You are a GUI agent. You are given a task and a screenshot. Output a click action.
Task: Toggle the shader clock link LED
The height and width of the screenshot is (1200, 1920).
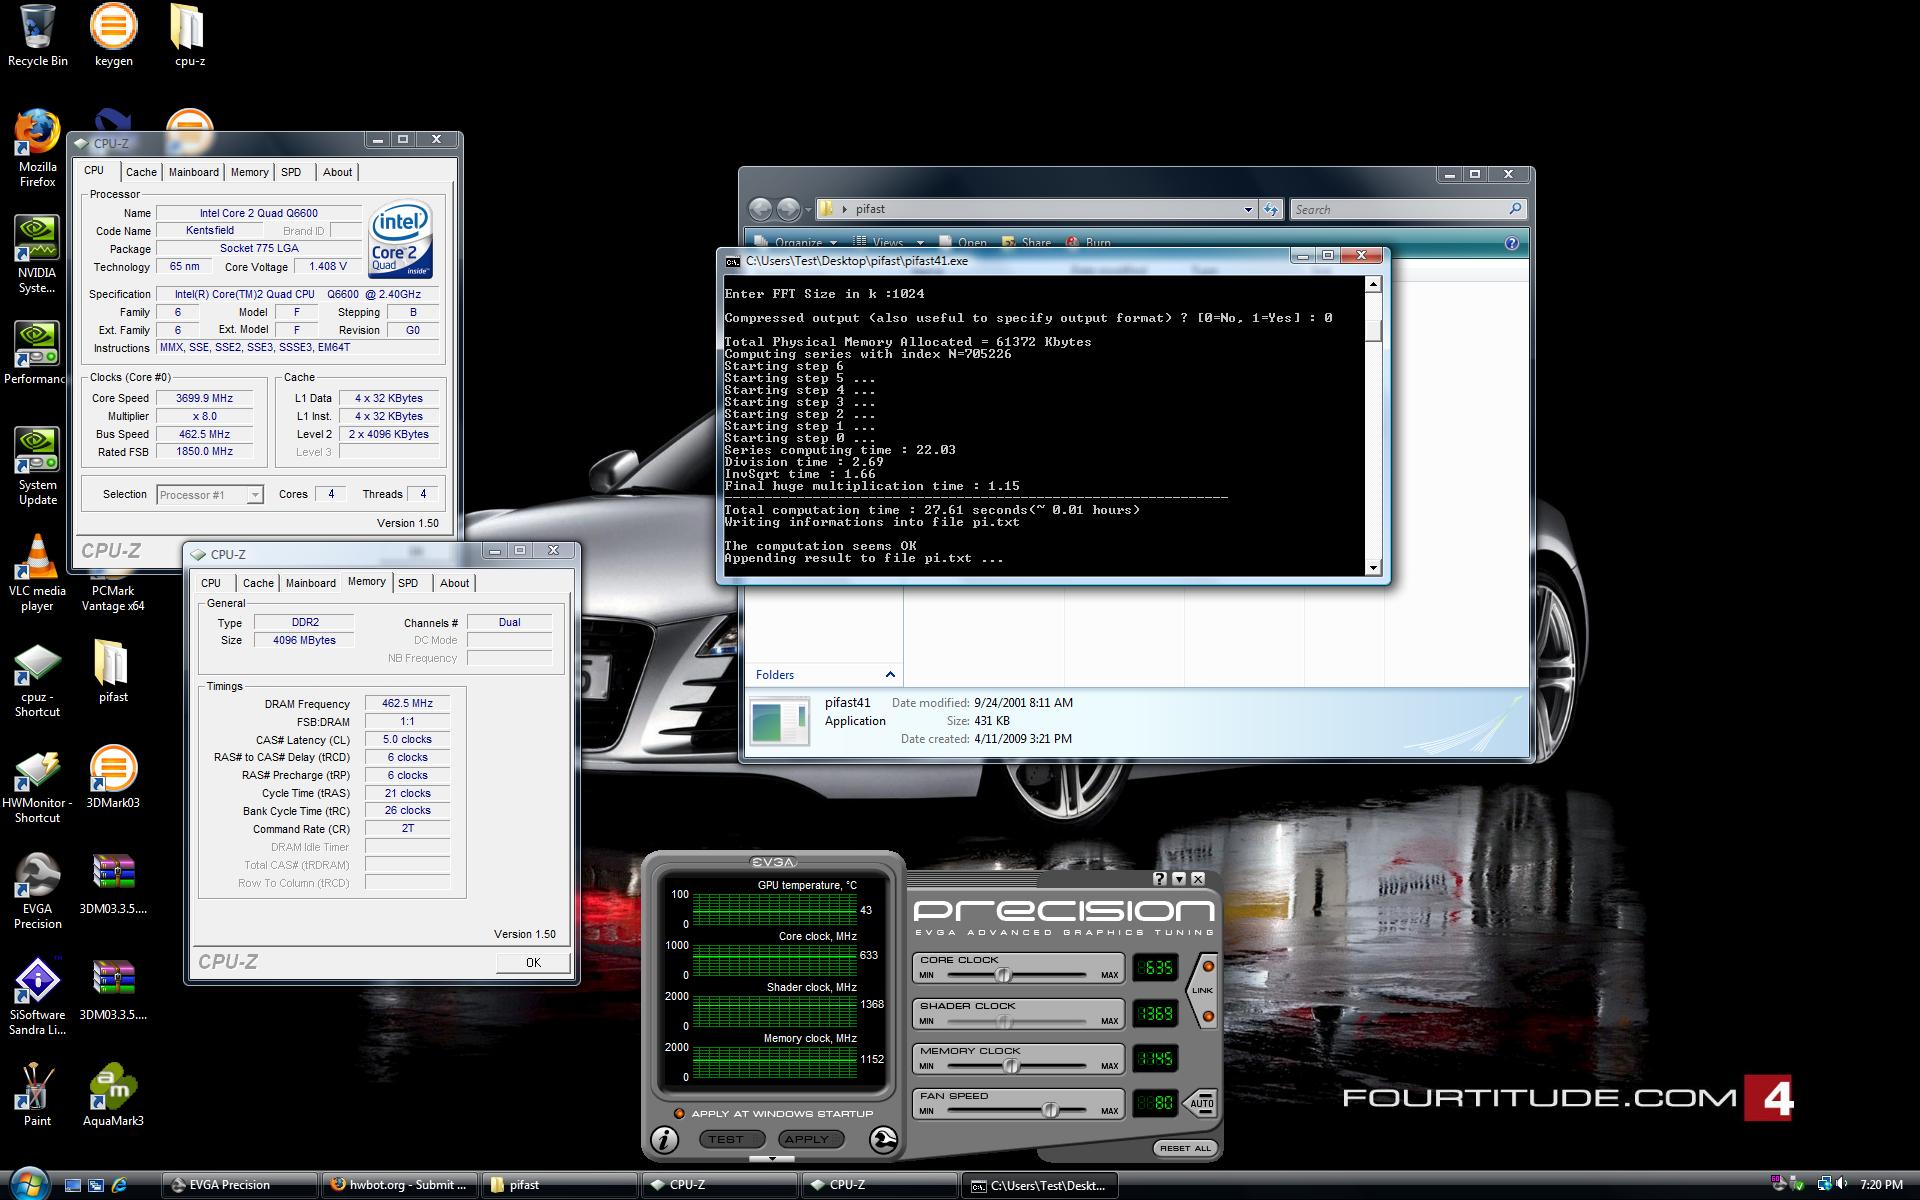[1208, 1017]
